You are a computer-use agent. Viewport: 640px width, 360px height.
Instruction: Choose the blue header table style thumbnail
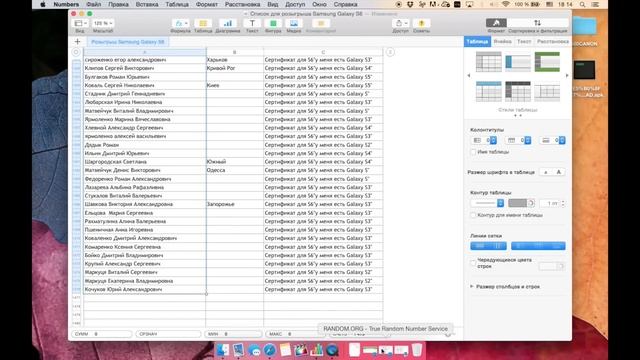(x=489, y=91)
